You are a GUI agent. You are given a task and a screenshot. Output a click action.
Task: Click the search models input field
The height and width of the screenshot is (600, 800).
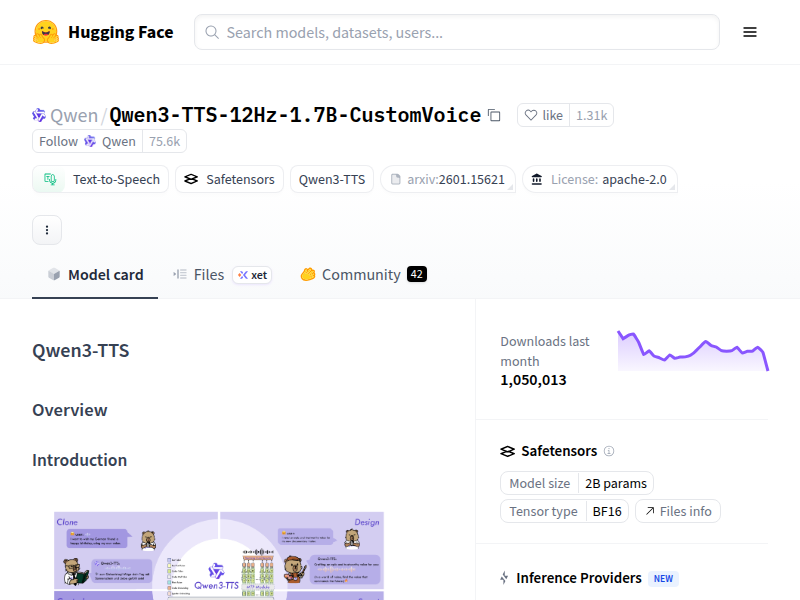456,32
